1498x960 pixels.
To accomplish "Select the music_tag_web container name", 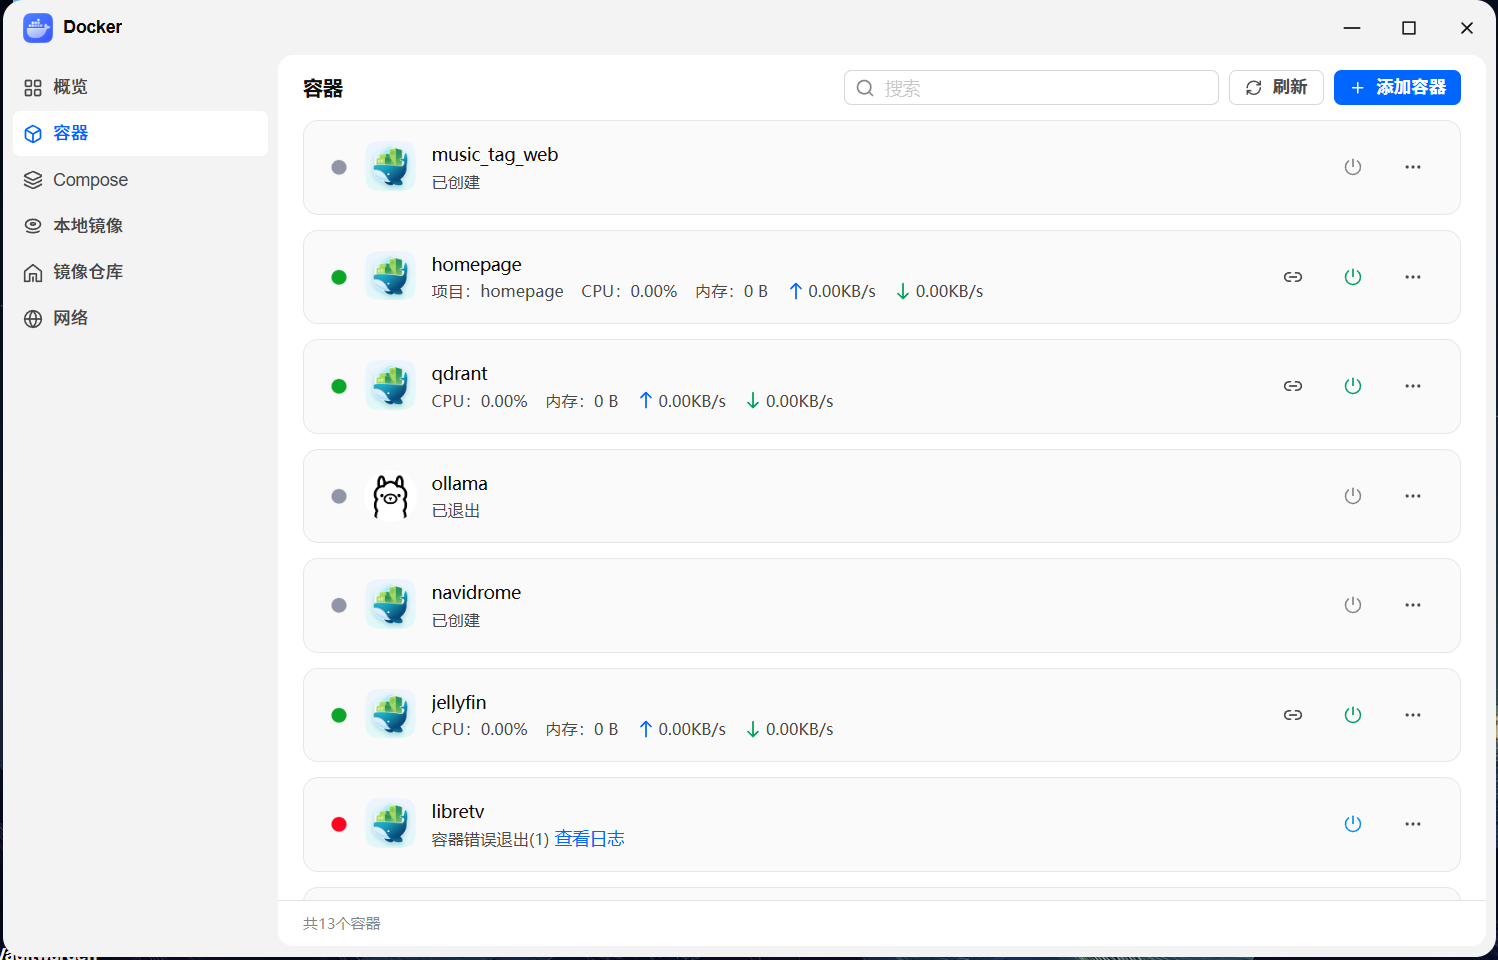I will [x=495, y=155].
